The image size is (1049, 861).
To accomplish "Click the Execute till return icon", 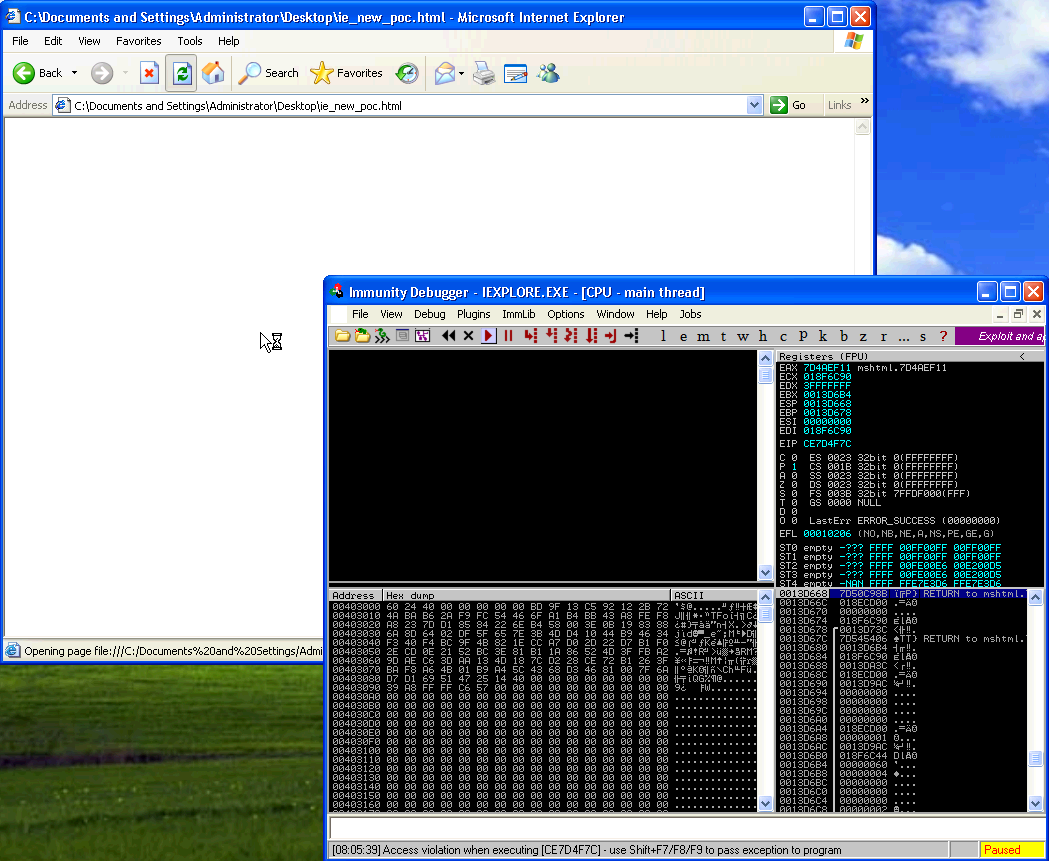I will tap(611, 336).
